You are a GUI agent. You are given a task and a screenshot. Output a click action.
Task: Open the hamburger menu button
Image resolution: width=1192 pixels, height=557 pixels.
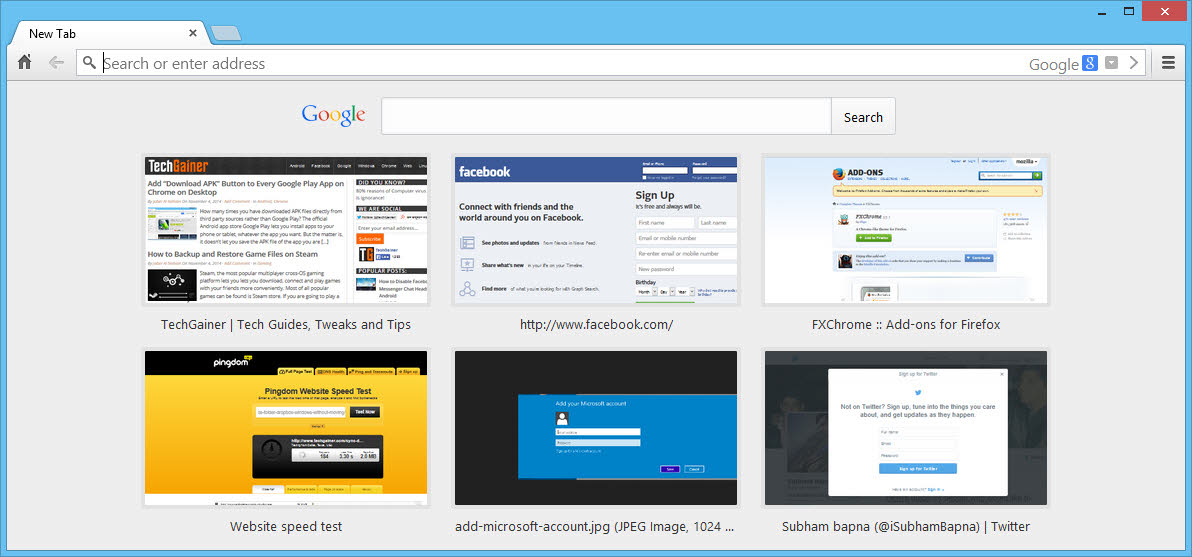(x=1168, y=63)
